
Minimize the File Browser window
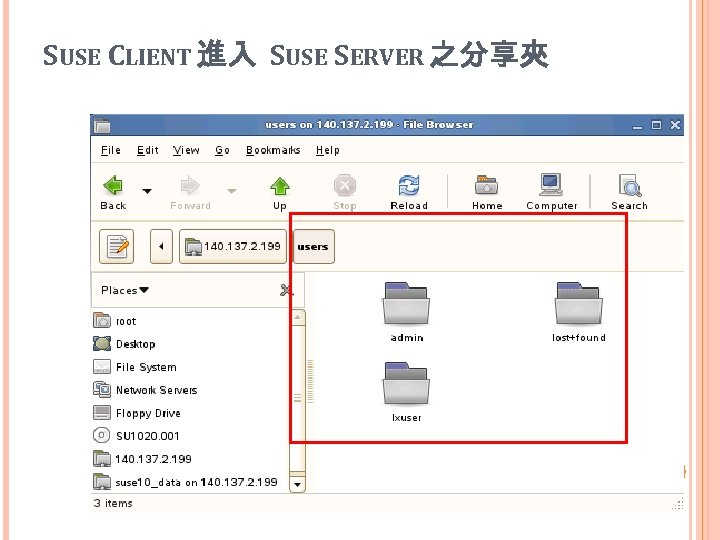(x=637, y=125)
